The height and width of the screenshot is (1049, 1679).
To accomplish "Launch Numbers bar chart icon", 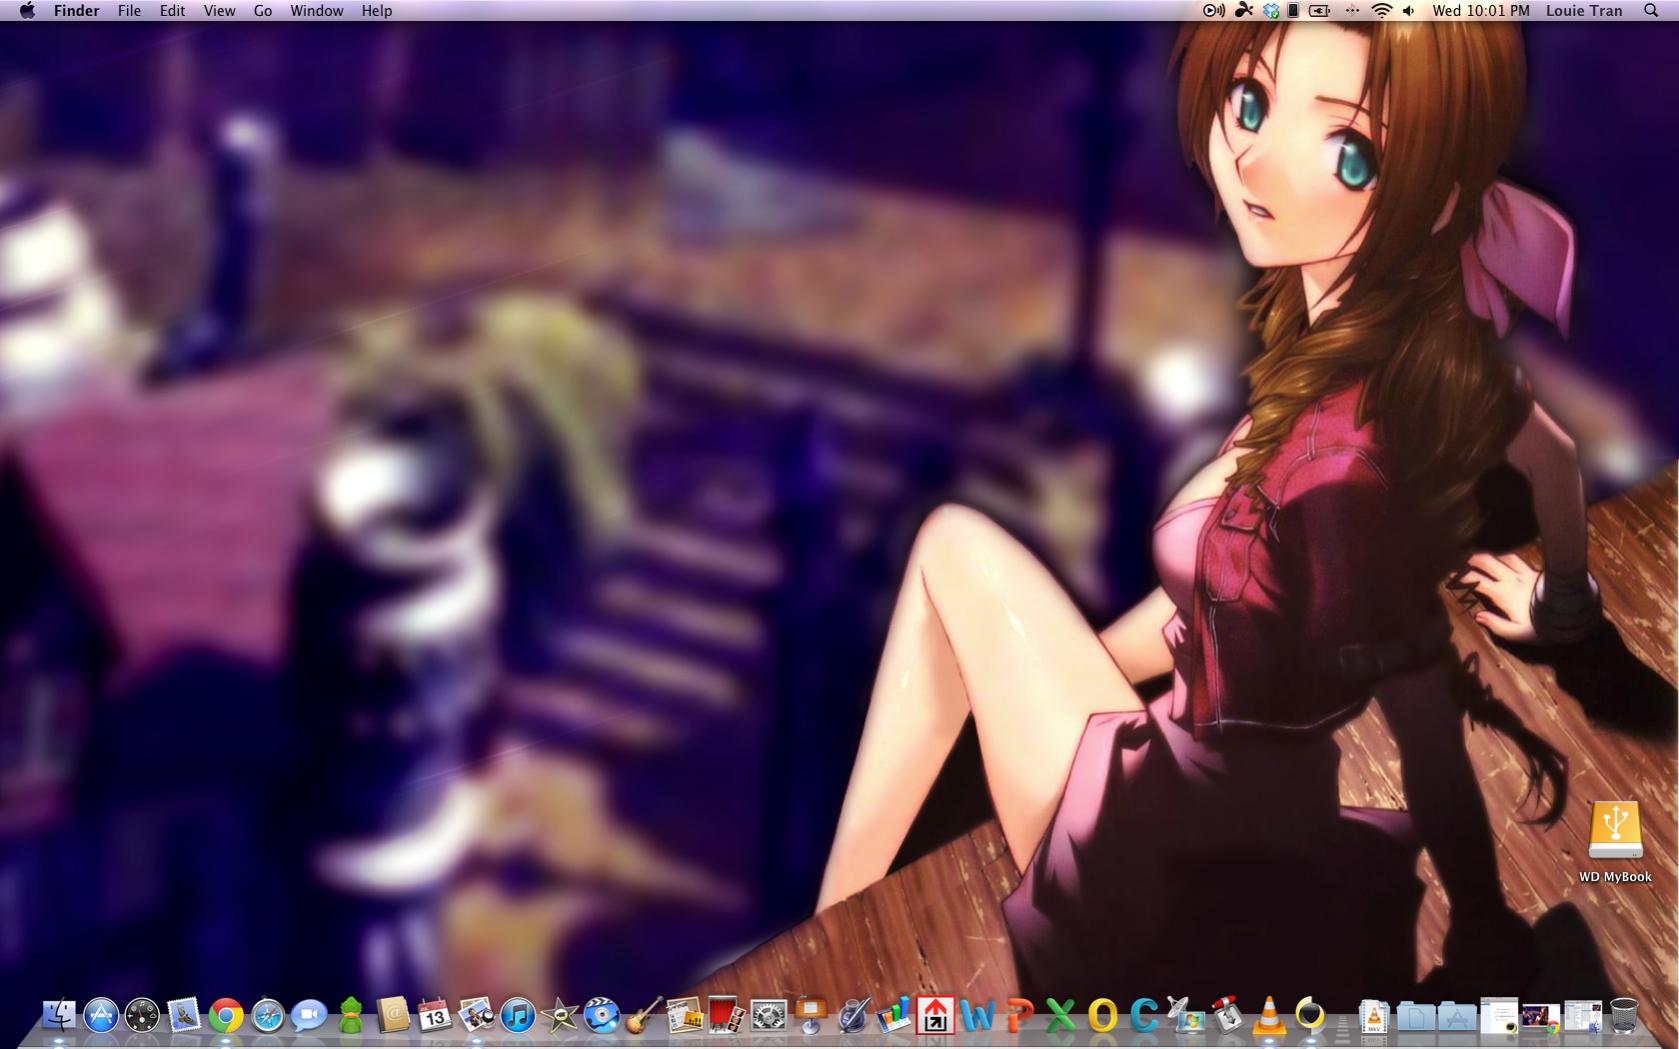I will coord(894,1016).
